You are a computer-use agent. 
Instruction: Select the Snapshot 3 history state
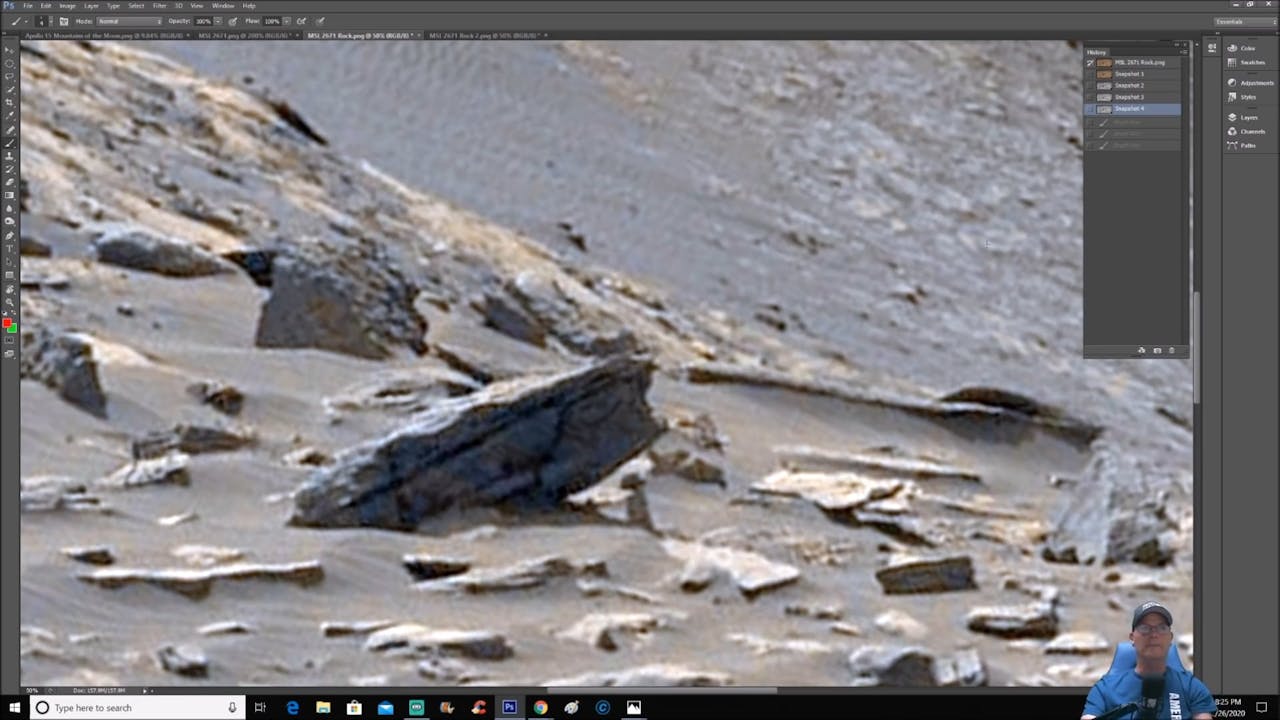click(1130, 97)
